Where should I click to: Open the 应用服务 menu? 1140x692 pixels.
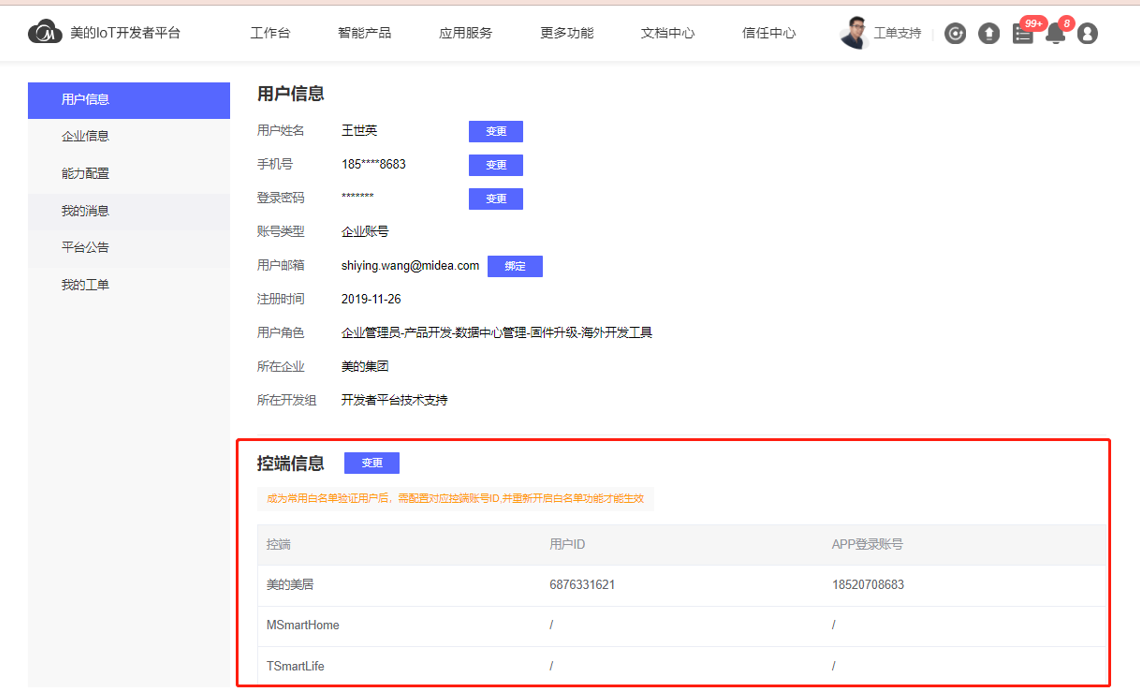click(465, 33)
